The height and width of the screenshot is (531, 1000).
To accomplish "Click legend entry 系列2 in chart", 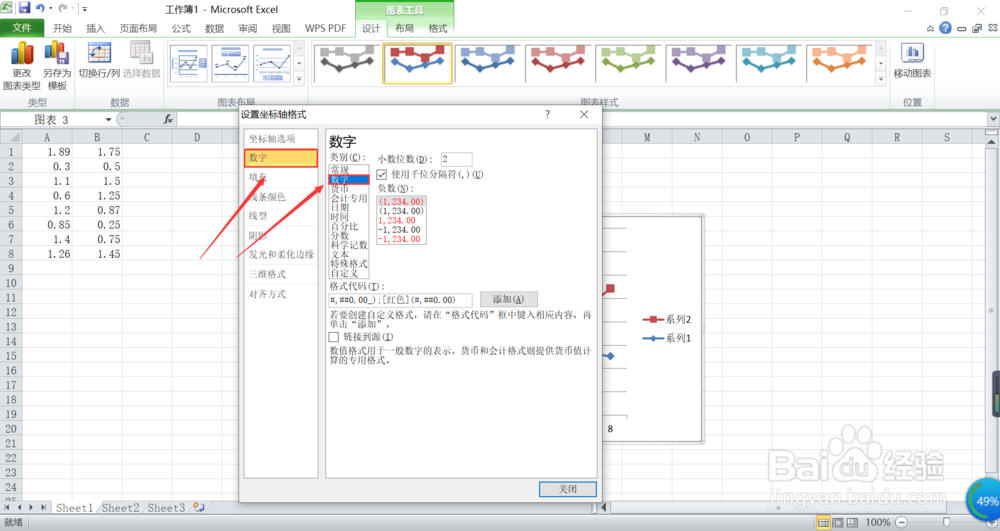I will click(666, 319).
